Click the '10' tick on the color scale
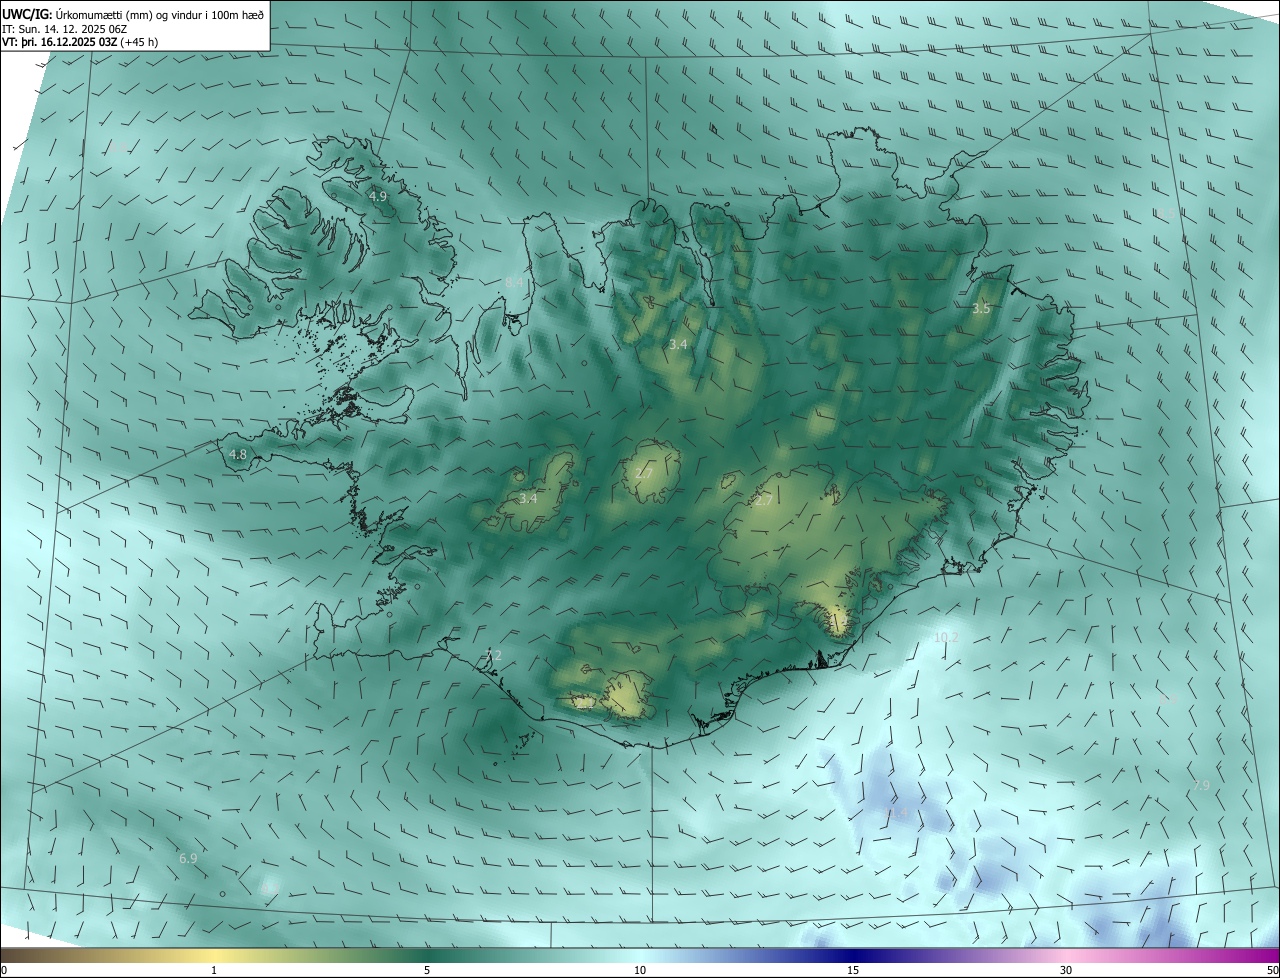 tap(640, 970)
